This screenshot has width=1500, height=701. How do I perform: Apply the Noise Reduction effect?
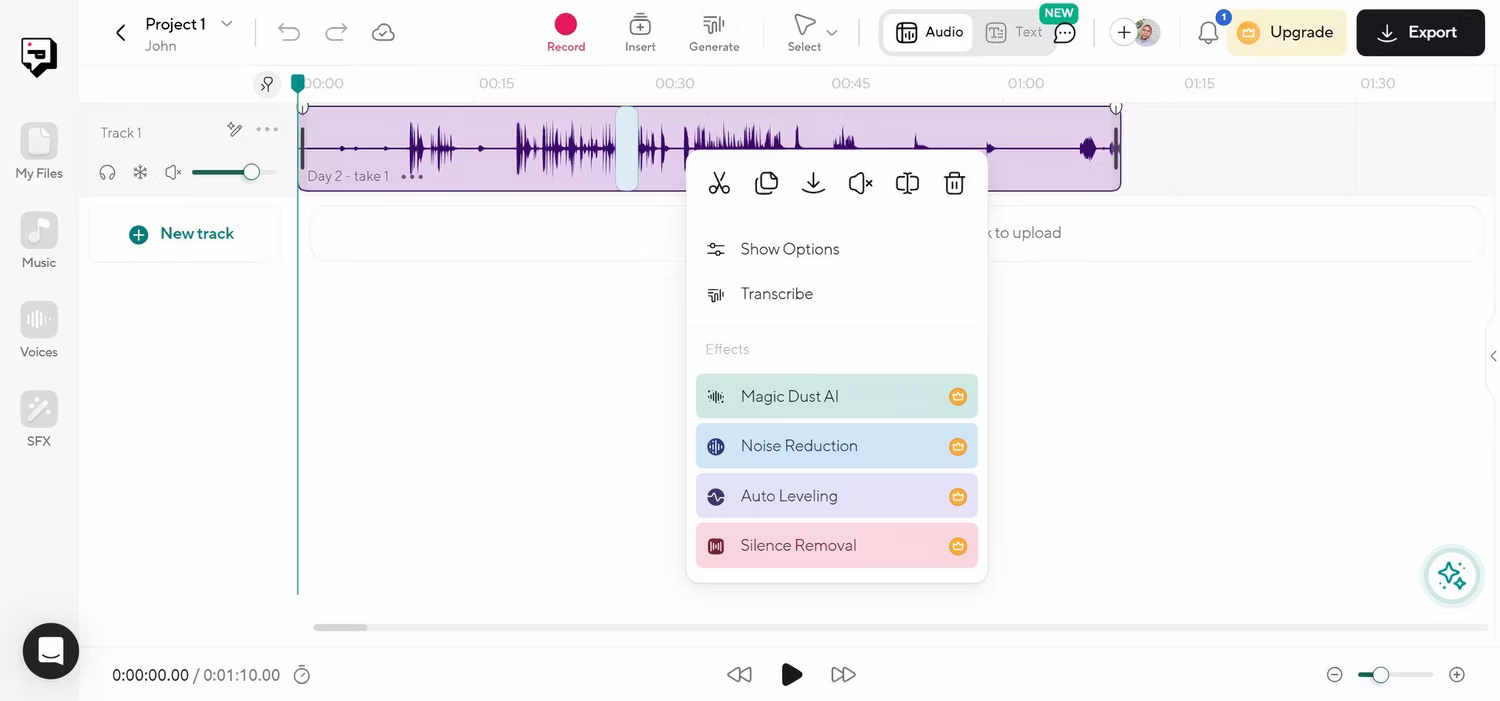[798, 445]
